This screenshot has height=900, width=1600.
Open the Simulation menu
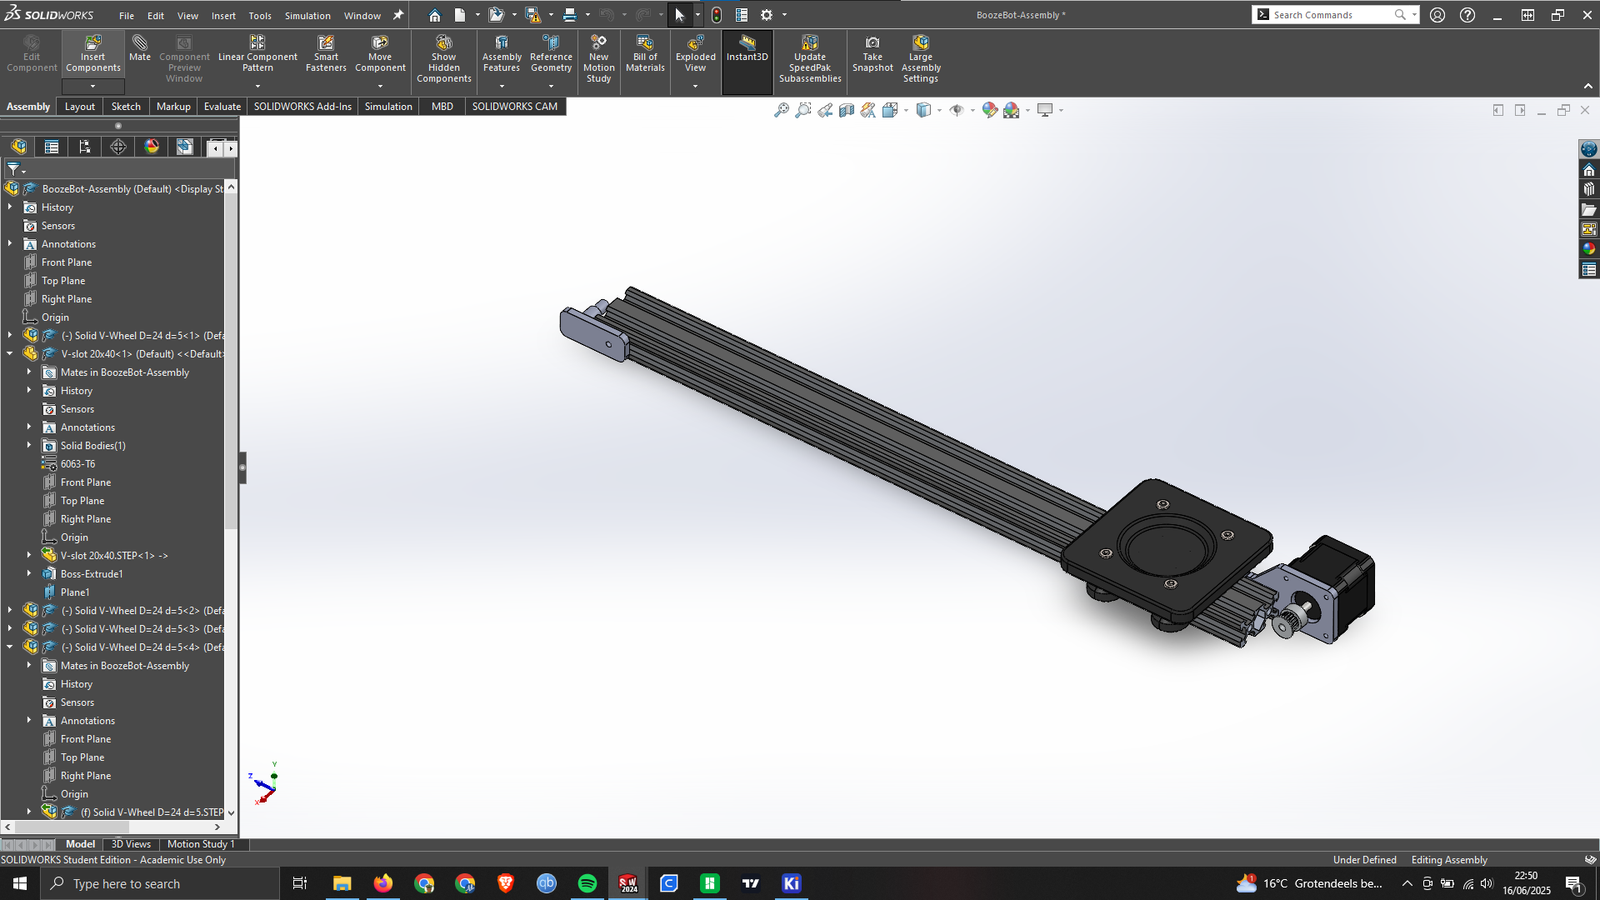(x=307, y=16)
